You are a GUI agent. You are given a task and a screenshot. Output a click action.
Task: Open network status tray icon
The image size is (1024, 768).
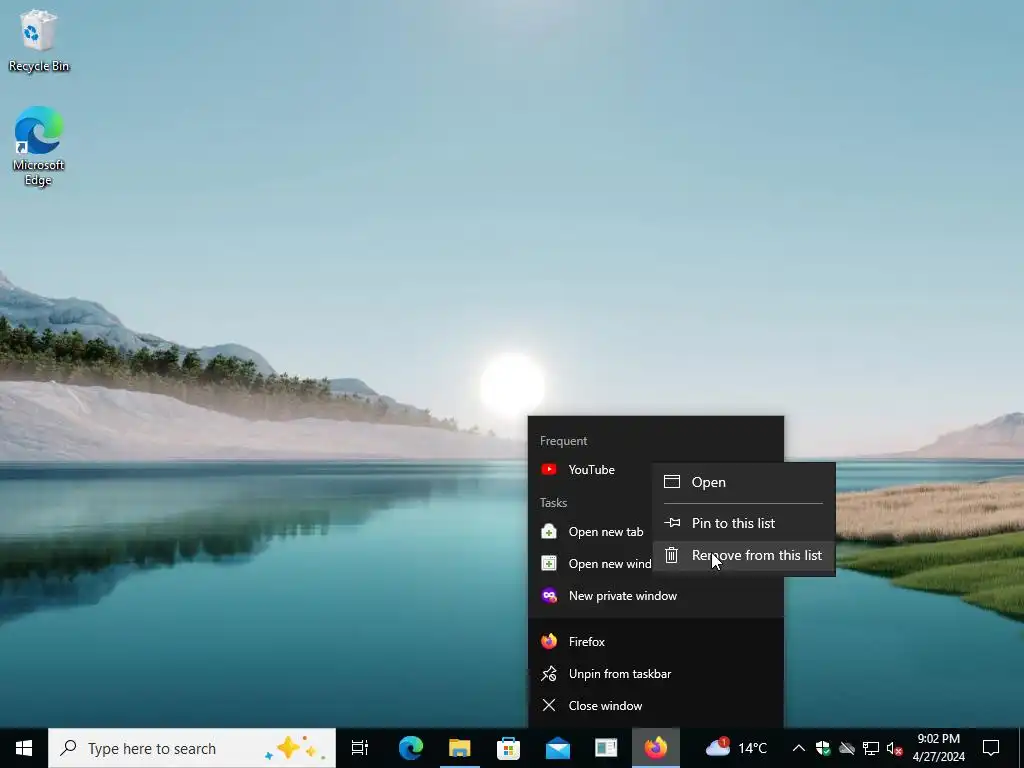pos(871,748)
